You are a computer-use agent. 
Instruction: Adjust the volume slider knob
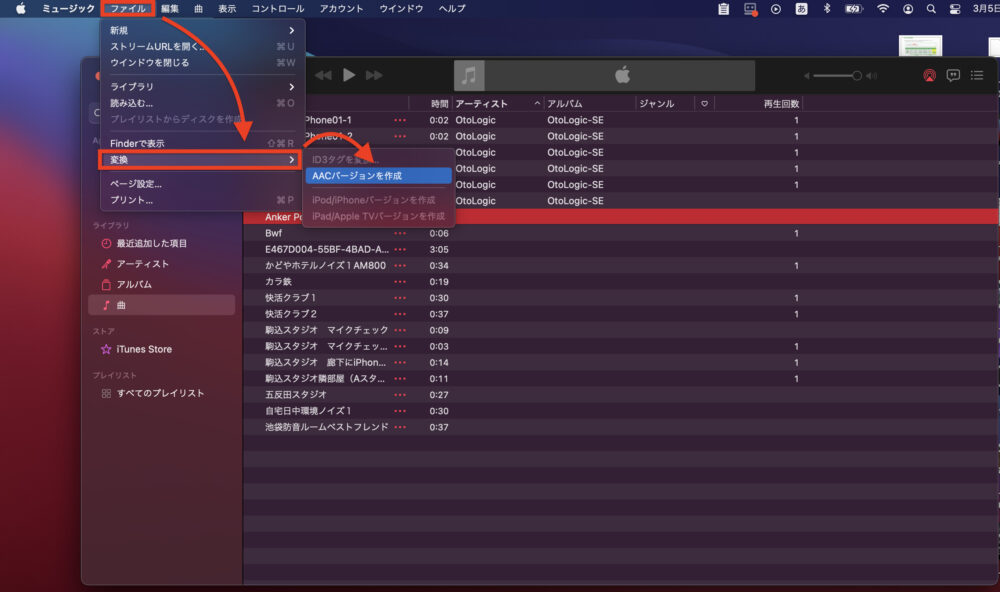(x=857, y=75)
